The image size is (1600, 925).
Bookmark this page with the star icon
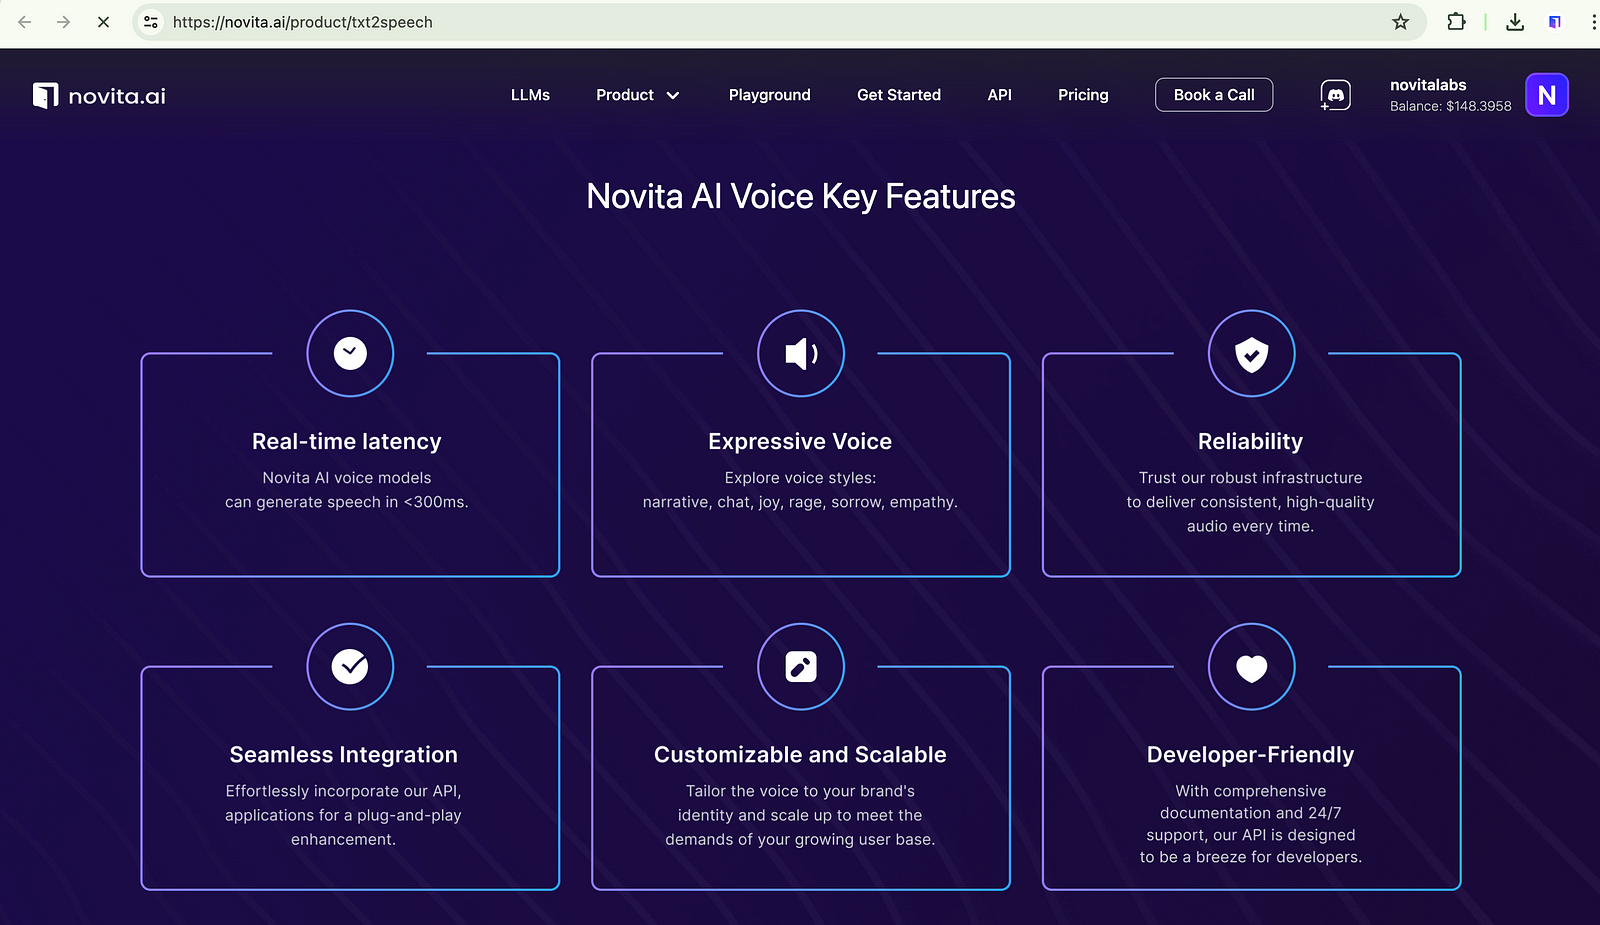click(x=1401, y=22)
